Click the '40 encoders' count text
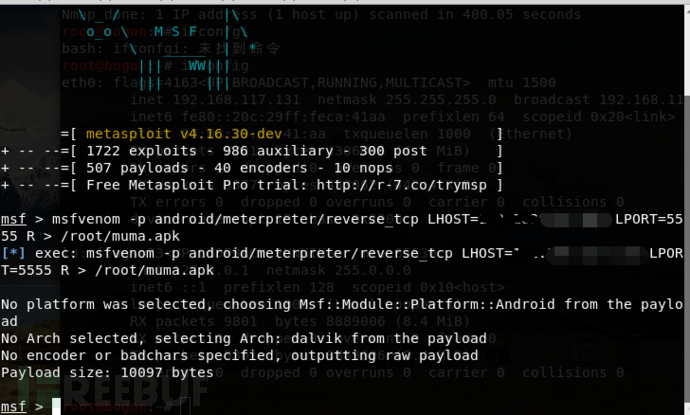690x415 pixels. click(261, 168)
